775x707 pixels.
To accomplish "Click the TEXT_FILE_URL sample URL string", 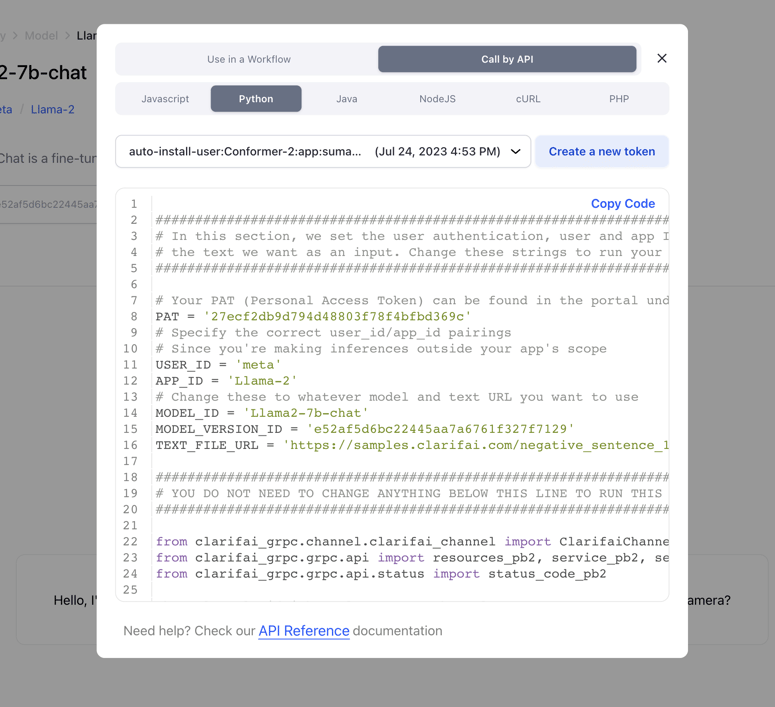I will tap(476, 445).
